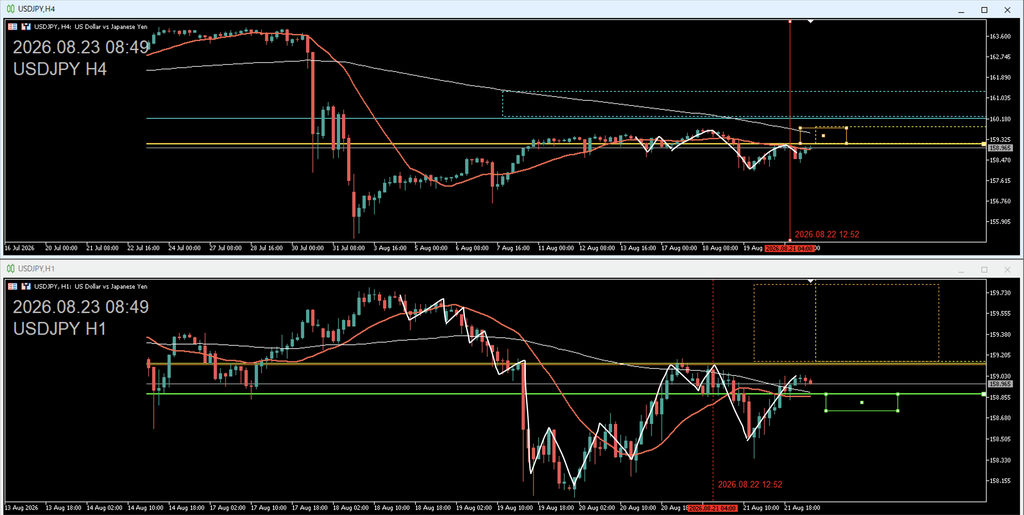This screenshot has height=515, width=1024.
Task: Select vertical line date label on H1 timeline
Action: click(712, 508)
